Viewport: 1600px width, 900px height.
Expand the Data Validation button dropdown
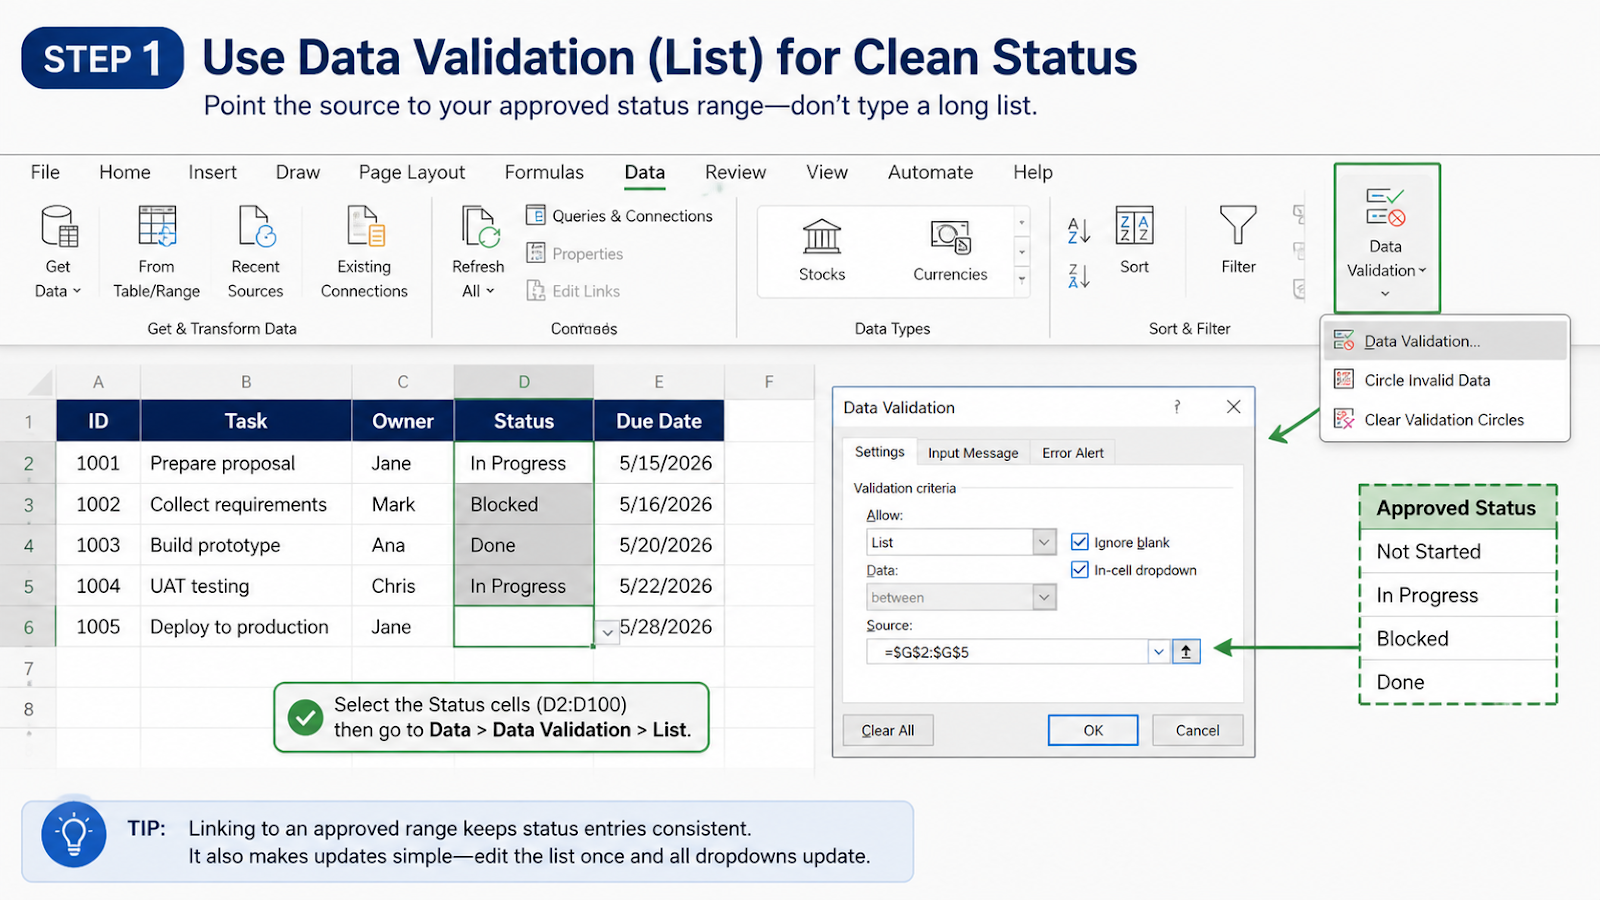(x=1385, y=294)
